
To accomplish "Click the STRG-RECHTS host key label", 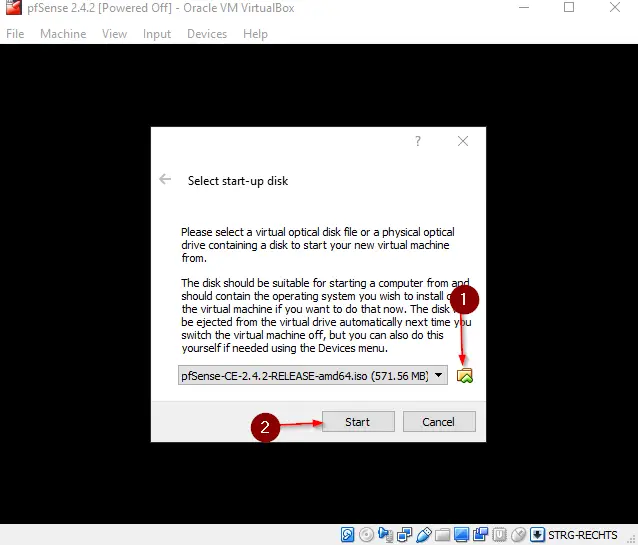I will point(582,534).
